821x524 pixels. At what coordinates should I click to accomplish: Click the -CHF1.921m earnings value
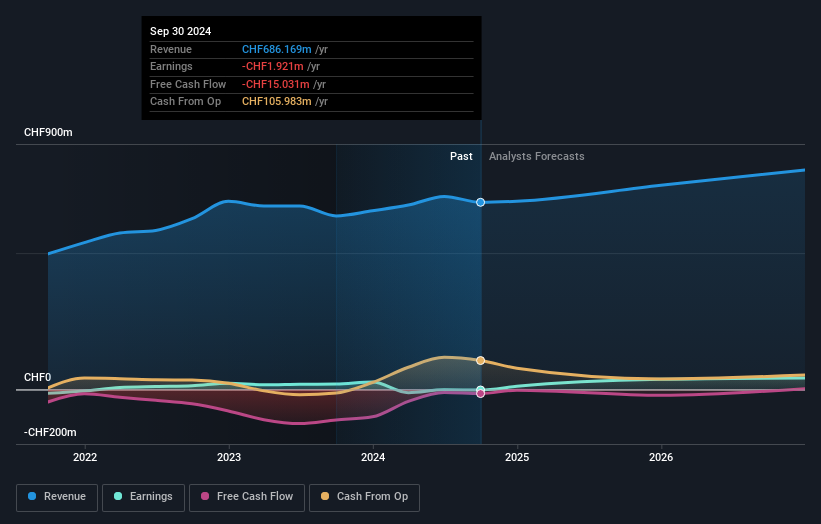(x=273, y=66)
